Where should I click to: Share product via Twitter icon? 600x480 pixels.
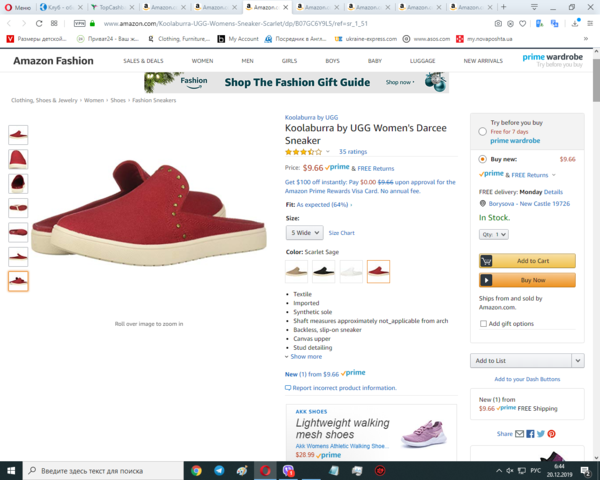pos(541,434)
